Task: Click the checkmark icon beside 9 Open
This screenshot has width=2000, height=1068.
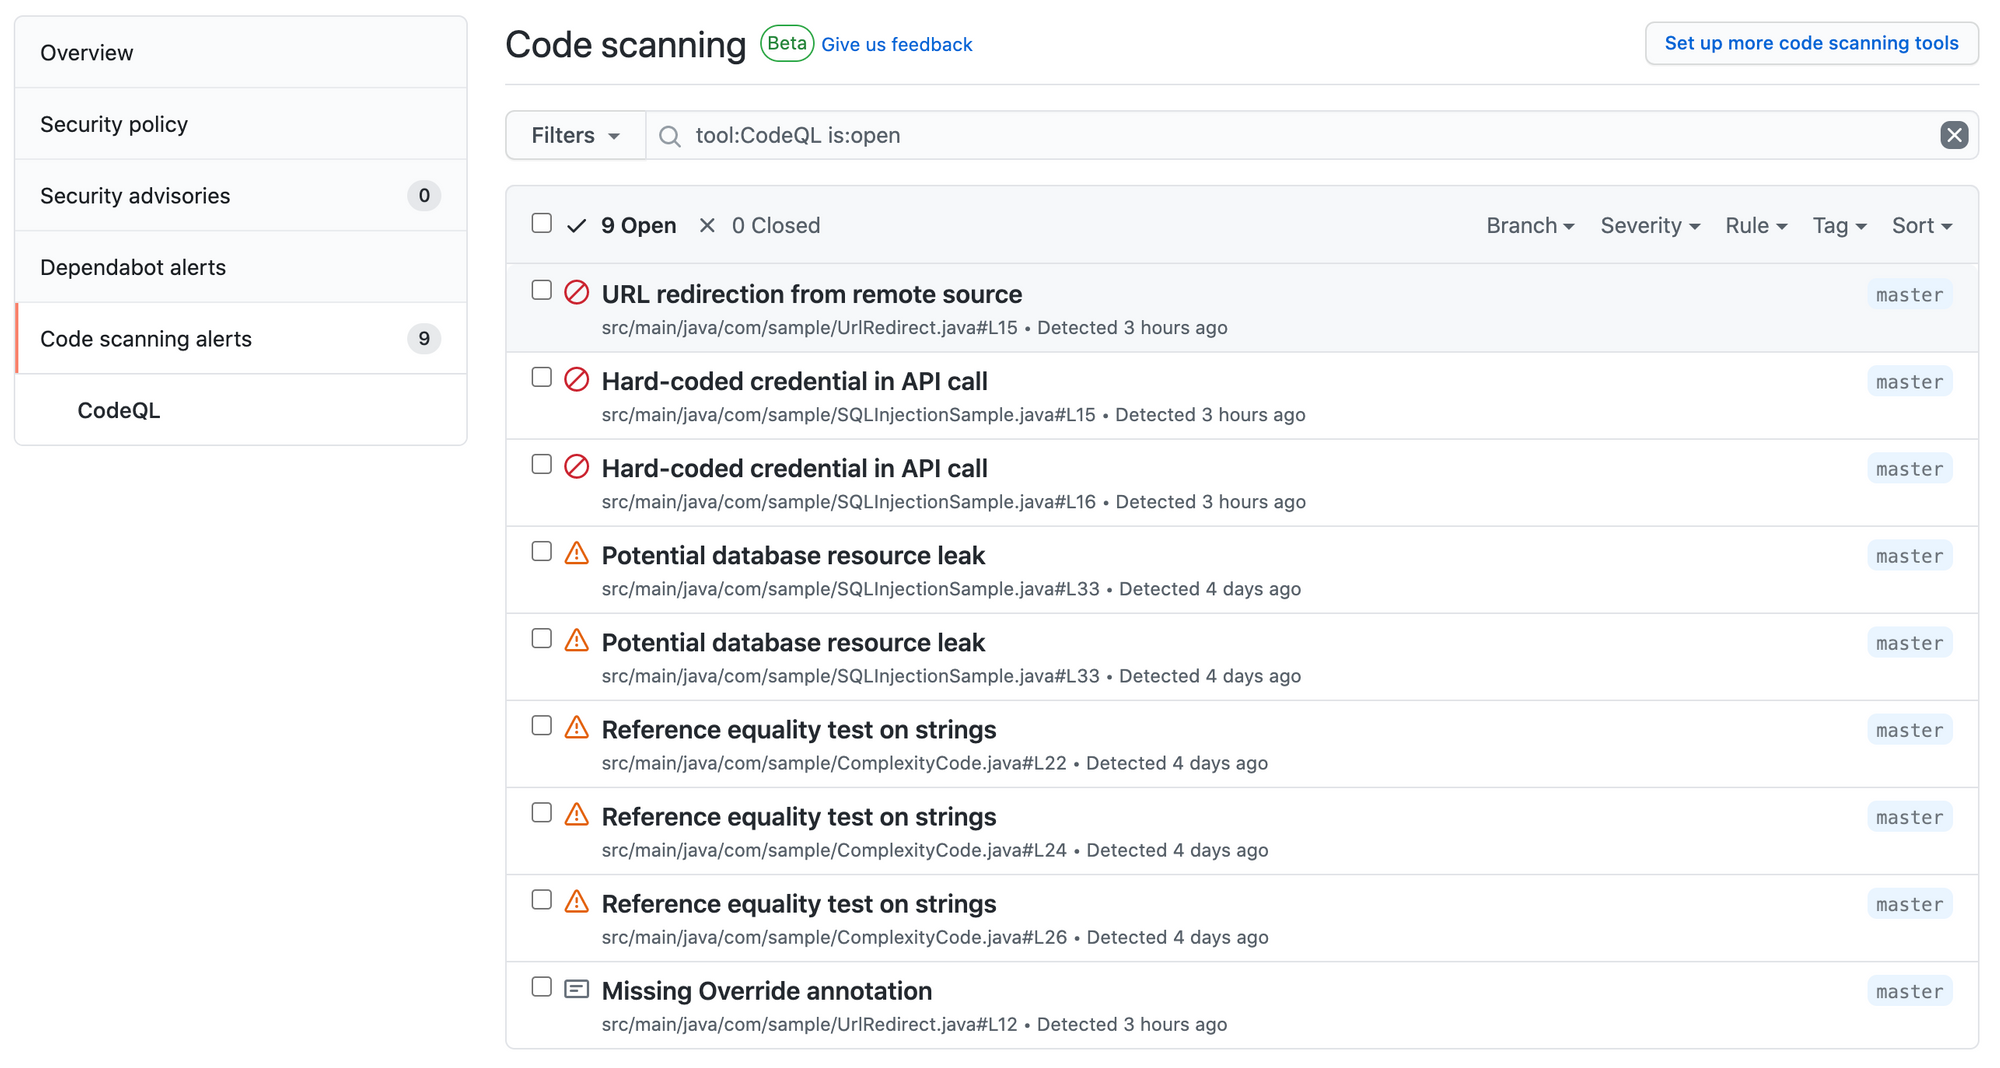Action: pos(576,226)
